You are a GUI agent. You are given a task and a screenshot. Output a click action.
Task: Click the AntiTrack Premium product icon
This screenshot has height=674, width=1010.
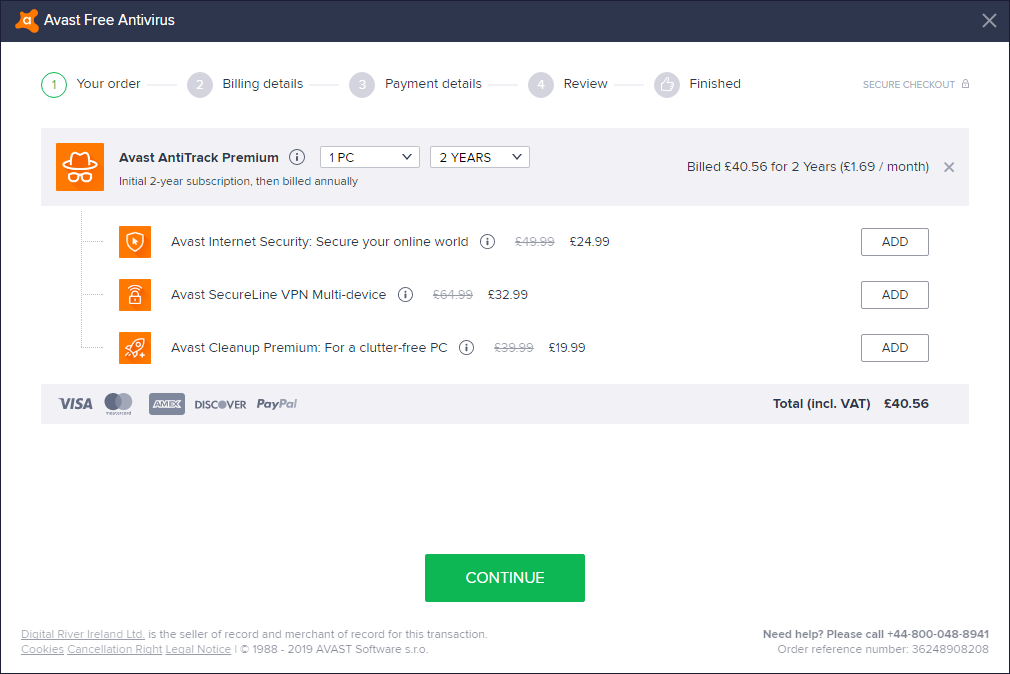[x=80, y=167]
